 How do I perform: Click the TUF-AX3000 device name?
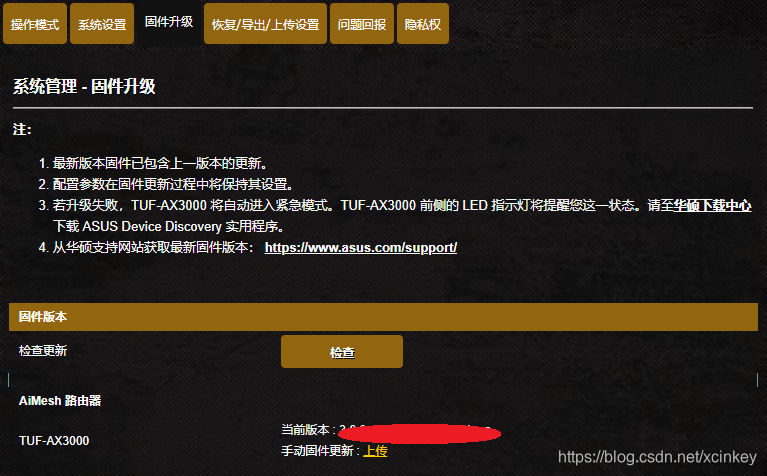(54, 441)
